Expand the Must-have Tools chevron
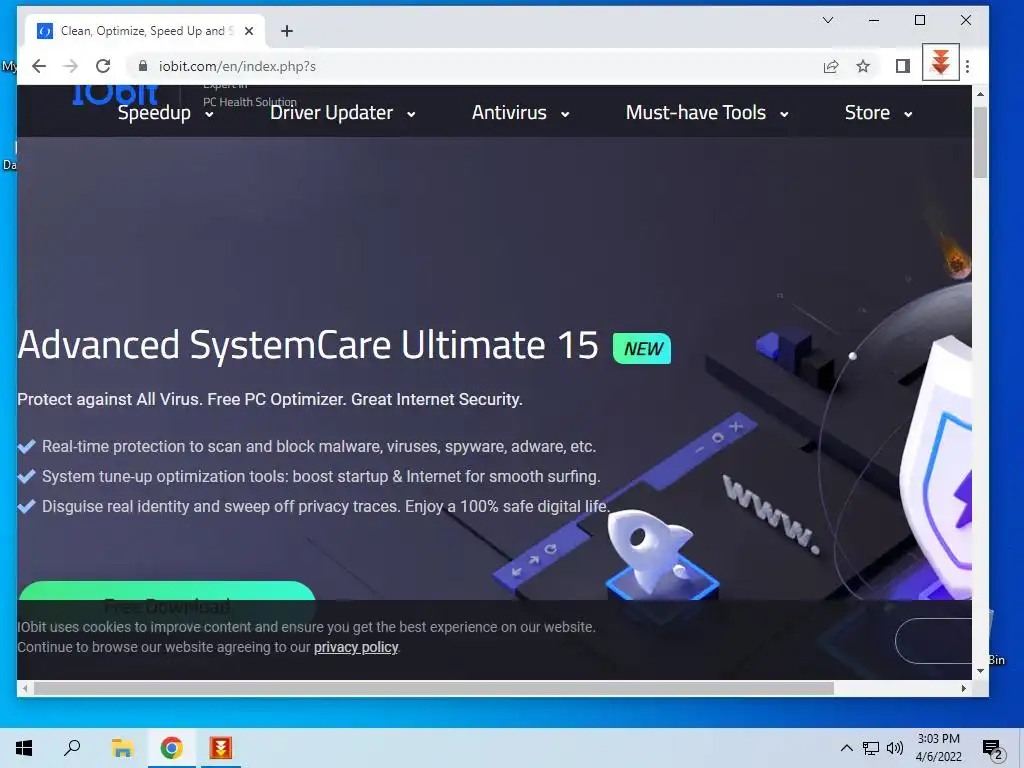1024x768 pixels. coord(784,114)
